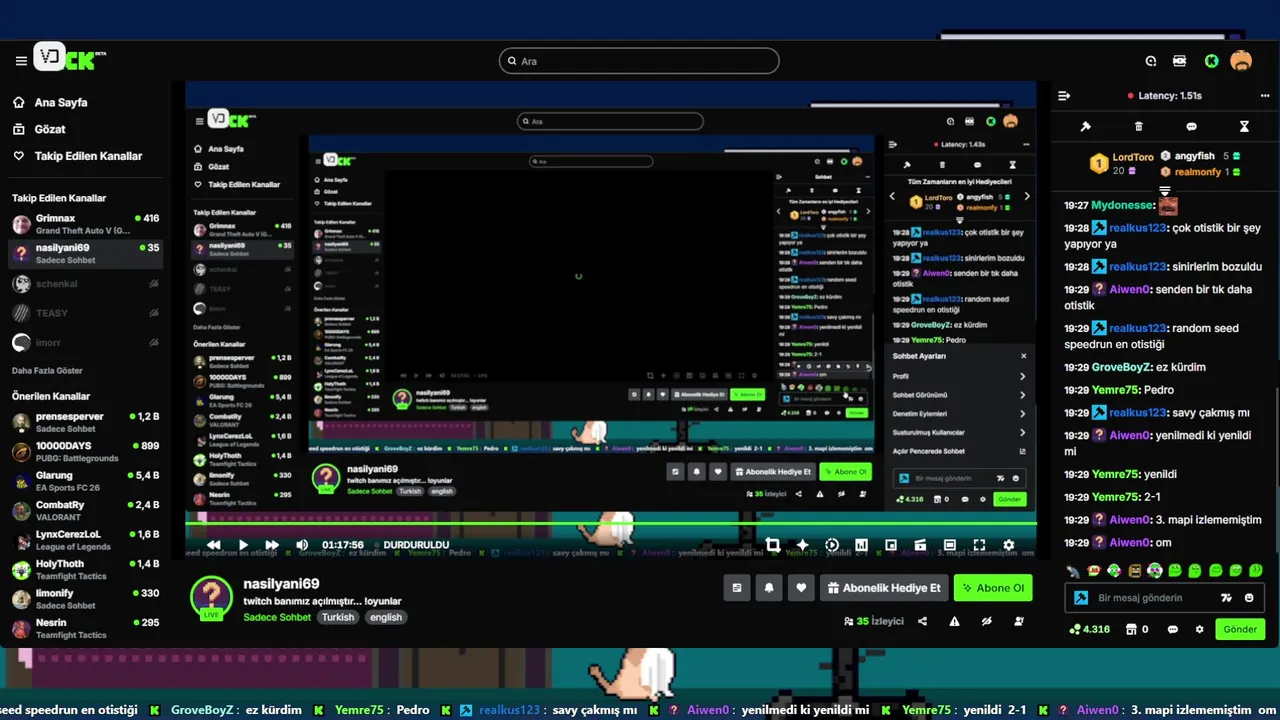Open the hamburger menu beside Kick logo
The image size is (1280, 720).
pyautogui.click(x=21, y=61)
